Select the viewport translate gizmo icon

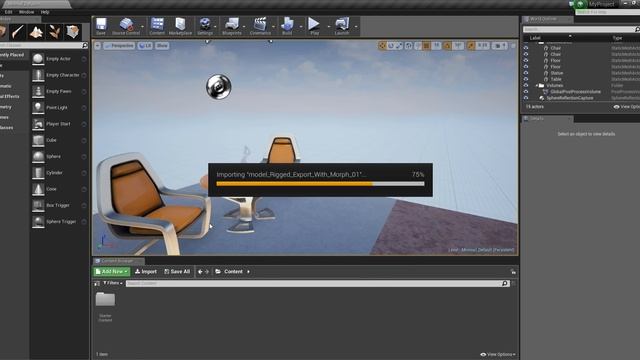(382, 46)
